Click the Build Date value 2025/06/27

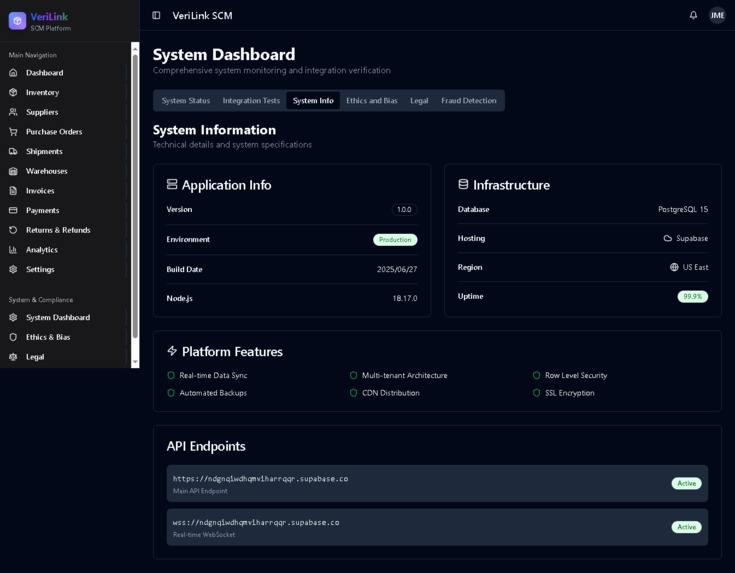(397, 269)
